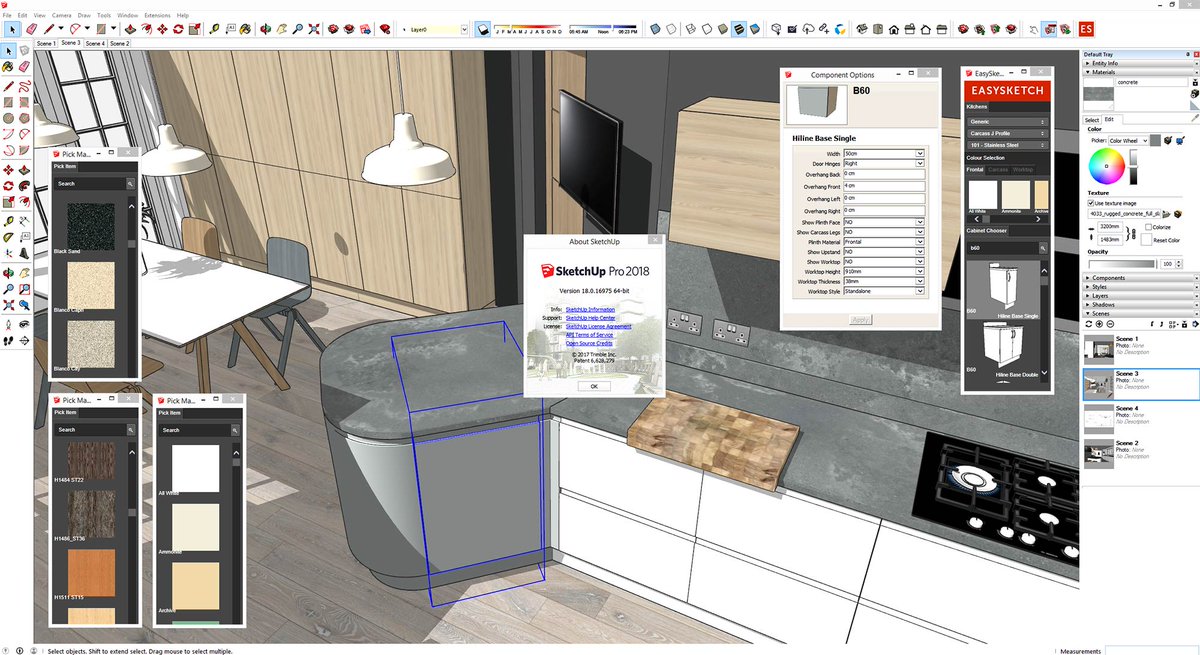This screenshot has width=1200, height=655.
Task: Toggle the Show/Hide Shadows button
Action: pyautogui.click(x=483, y=29)
